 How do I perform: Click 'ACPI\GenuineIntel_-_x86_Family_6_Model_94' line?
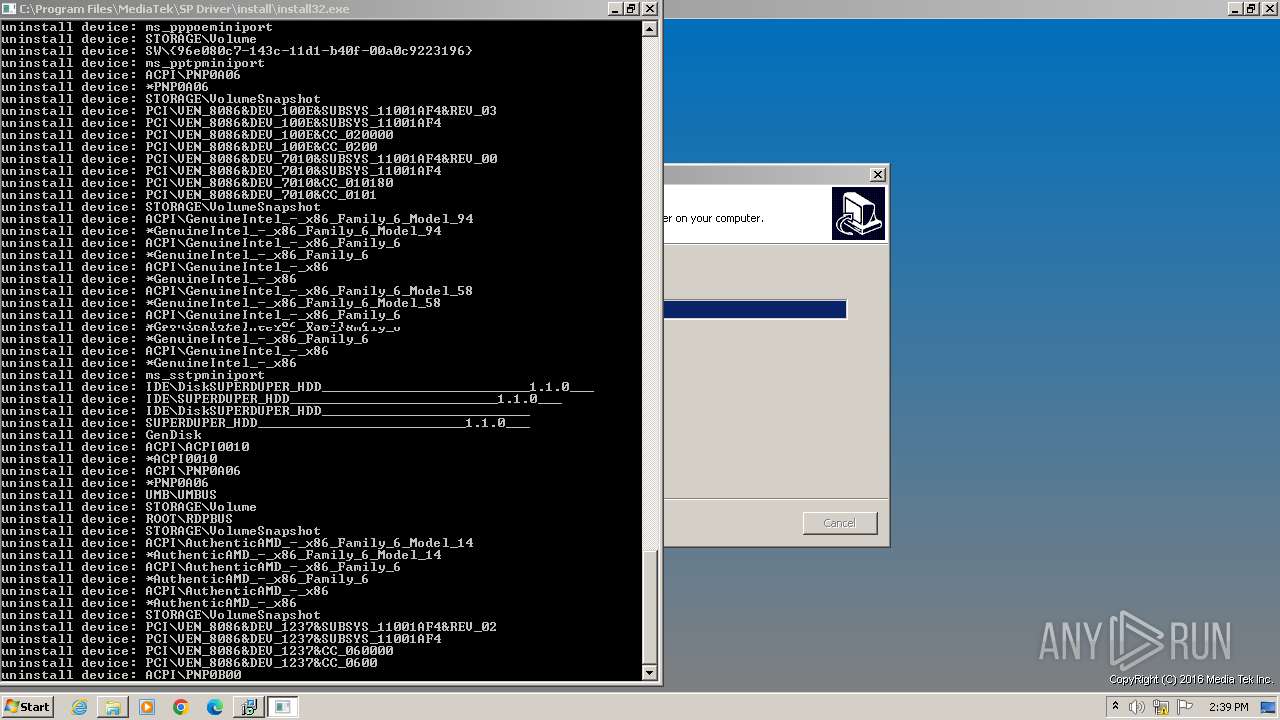pyautogui.click(x=237, y=219)
